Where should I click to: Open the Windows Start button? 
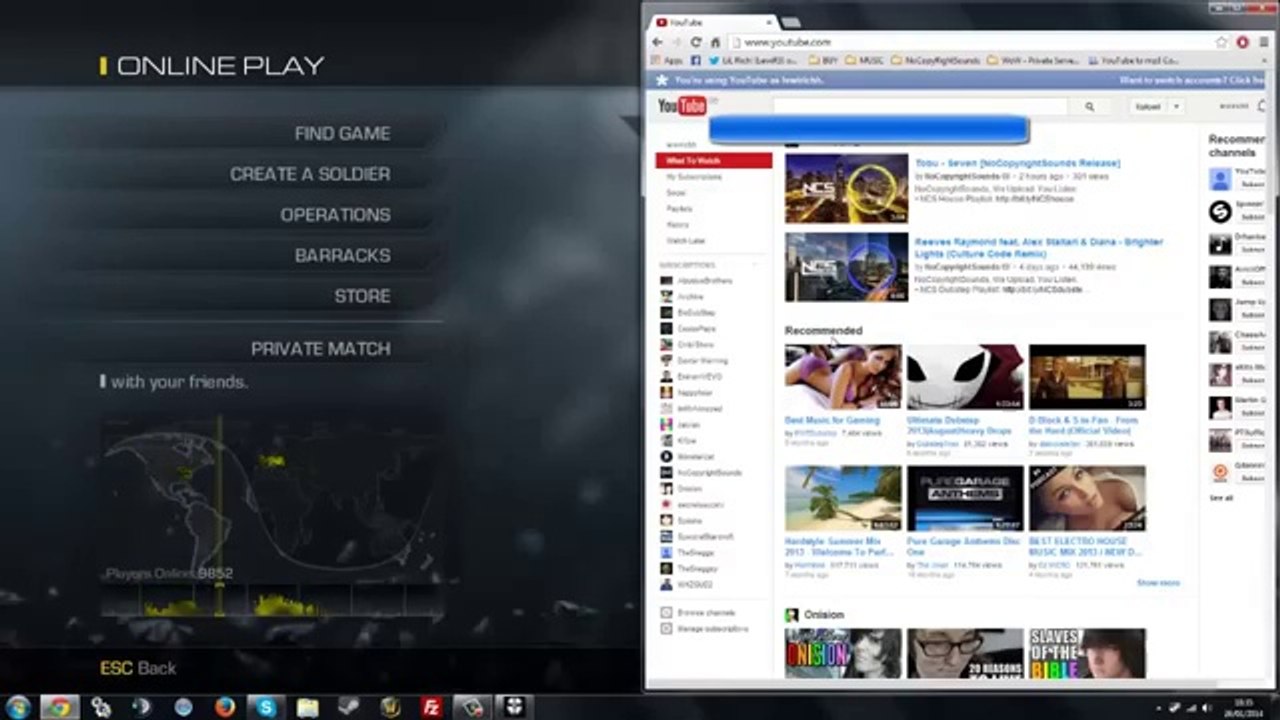pyautogui.click(x=19, y=707)
